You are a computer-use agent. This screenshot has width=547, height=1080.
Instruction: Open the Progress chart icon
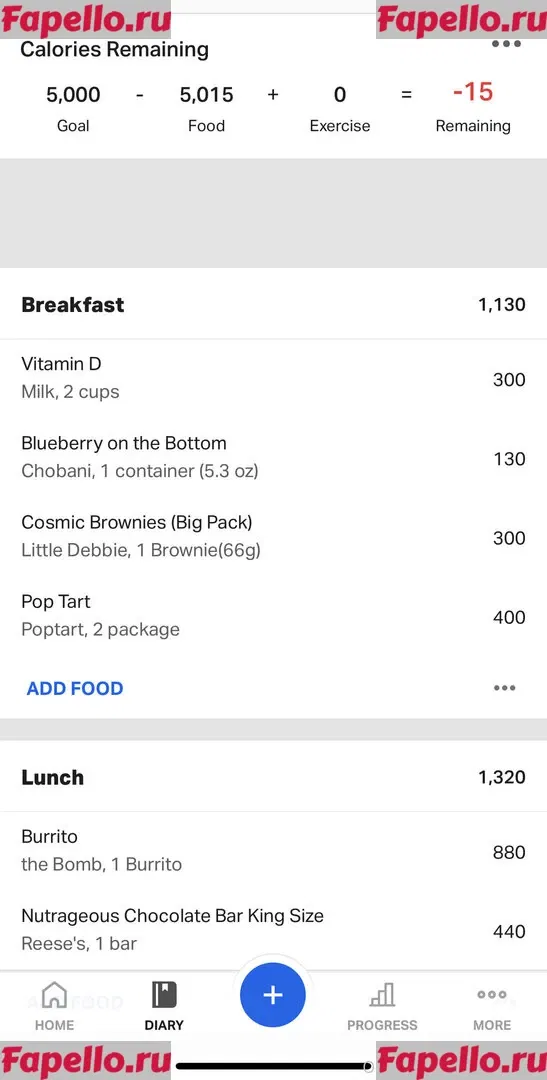382,995
